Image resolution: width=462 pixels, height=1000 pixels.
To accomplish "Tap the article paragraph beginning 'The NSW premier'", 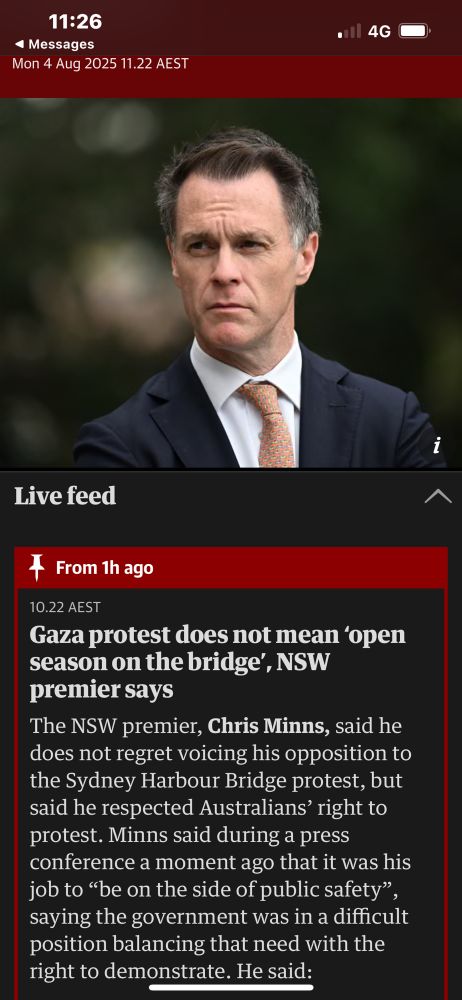I will pos(221,849).
